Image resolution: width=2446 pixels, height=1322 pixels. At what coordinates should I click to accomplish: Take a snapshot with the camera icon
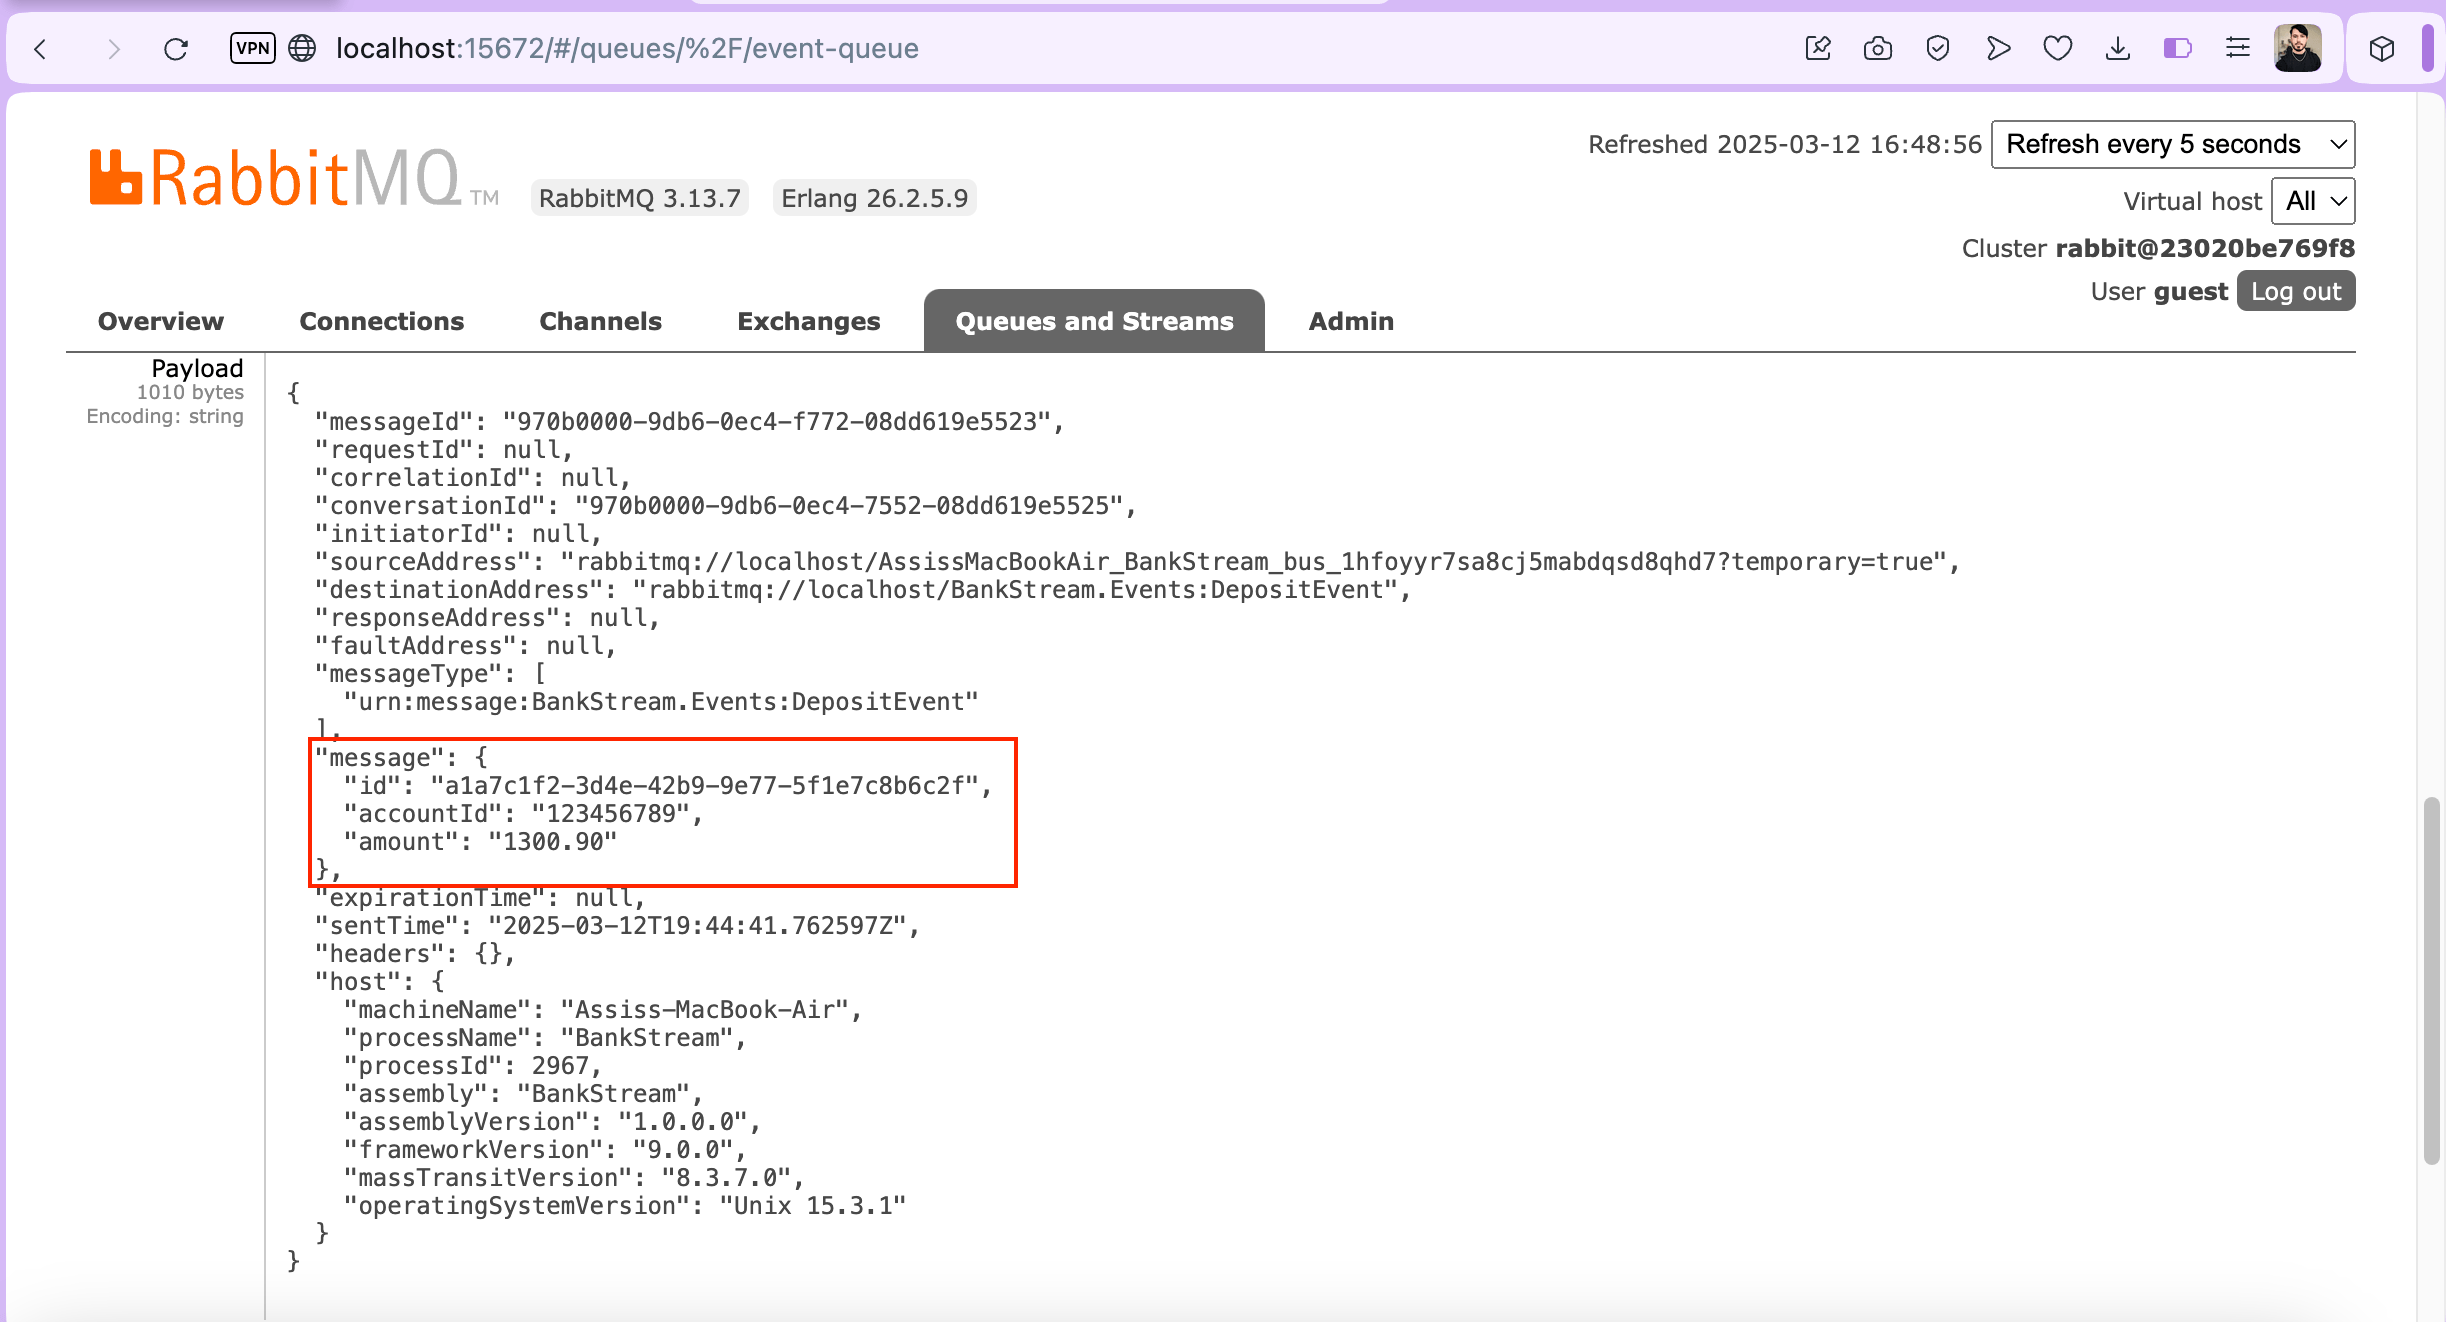pos(1878,48)
